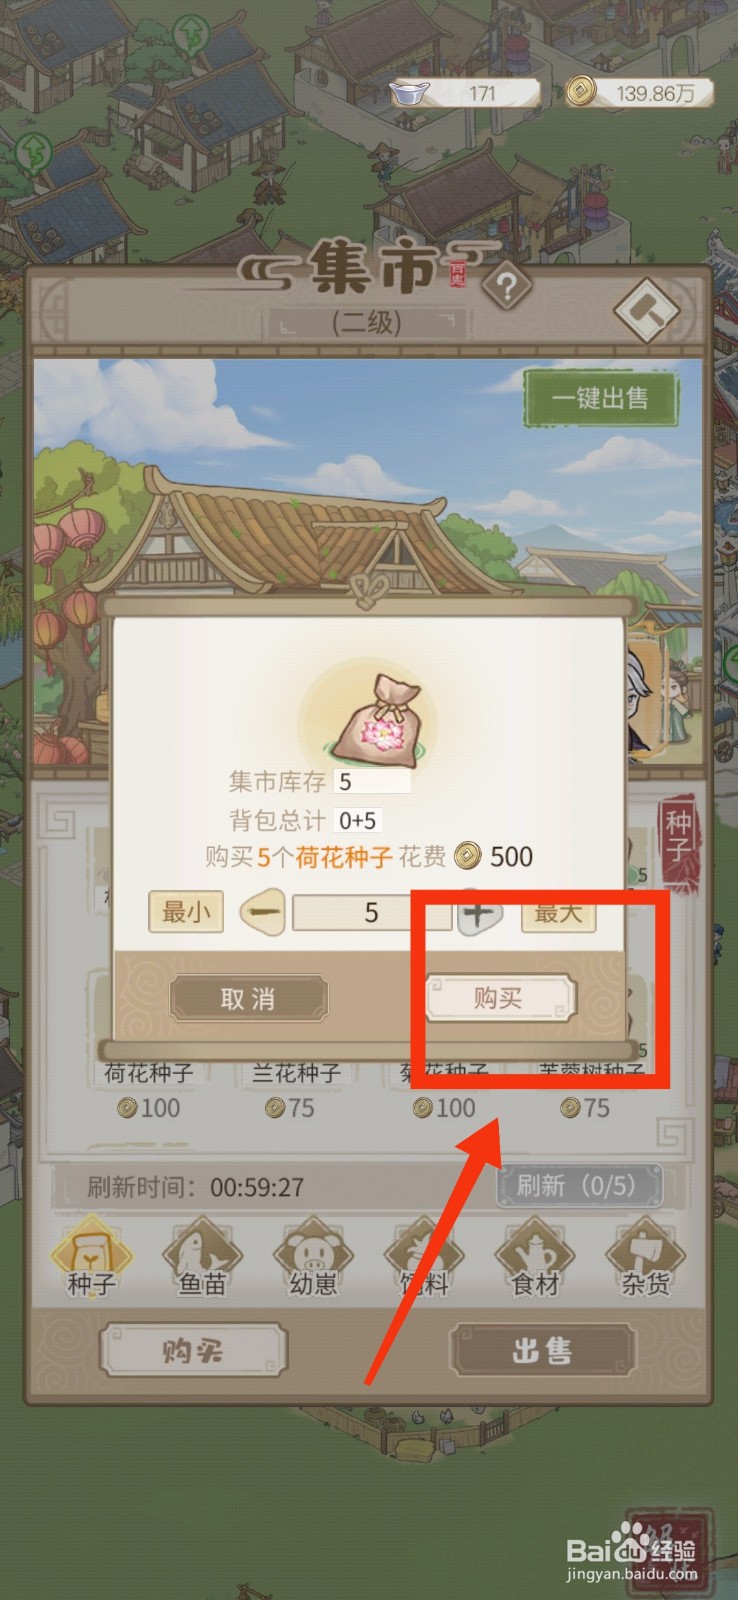Select the 种子 seeds category icon
This screenshot has height=1600, width=738.
point(91,1258)
